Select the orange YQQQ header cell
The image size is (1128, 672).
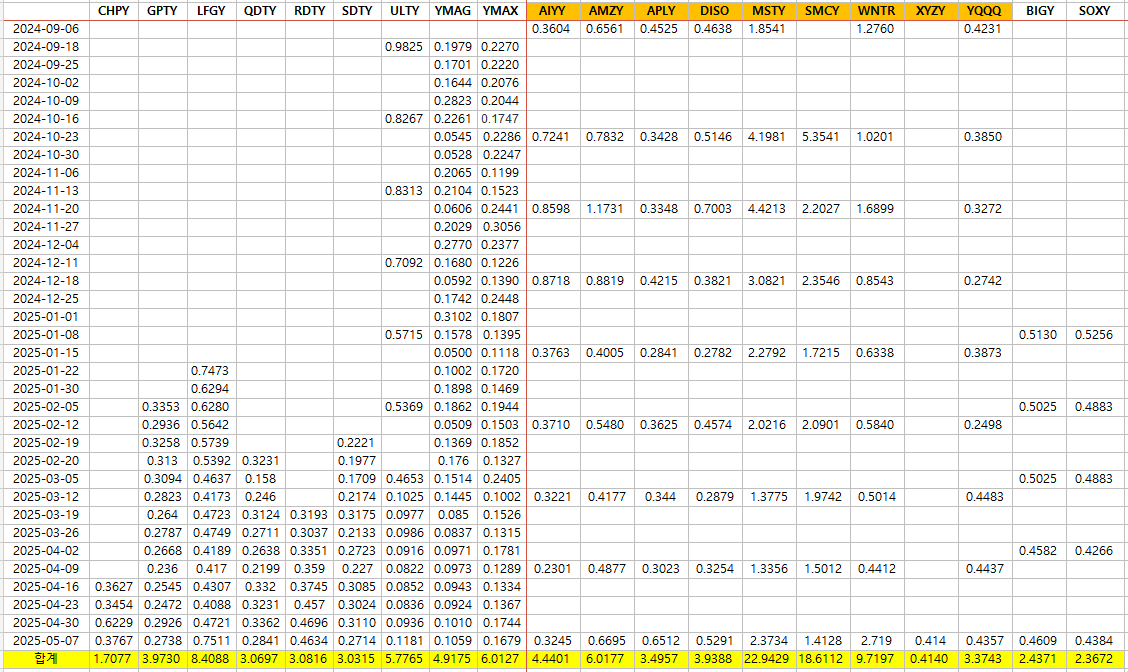click(984, 11)
